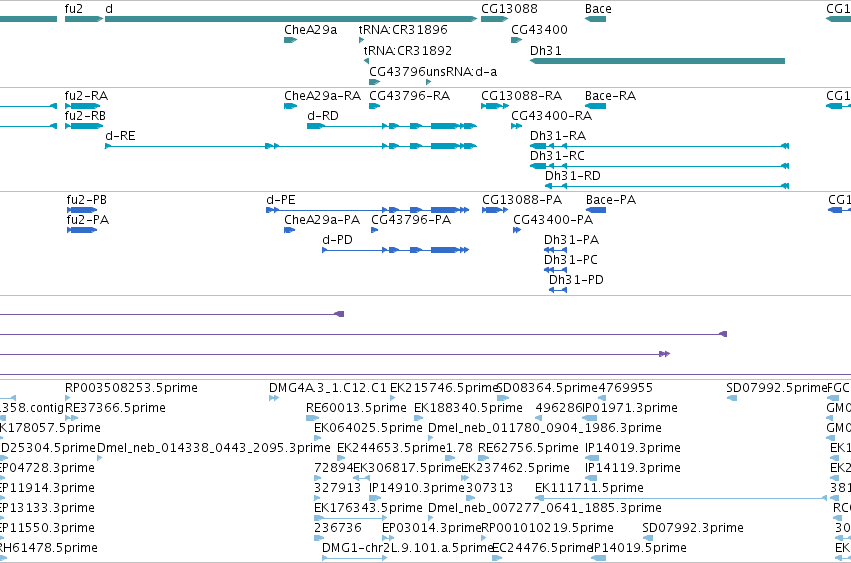Select CG43796-PA protein label
Viewport: 851px width, 563px height.
coord(411,220)
